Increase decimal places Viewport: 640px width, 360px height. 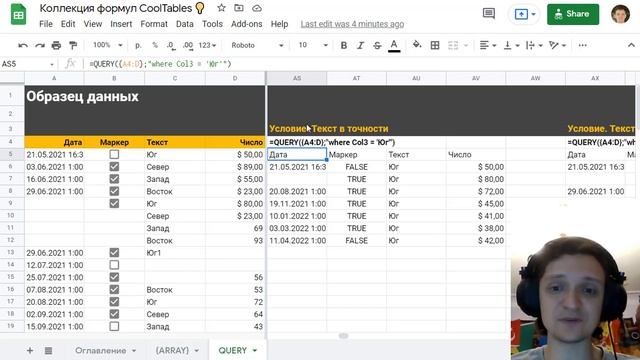(188, 45)
